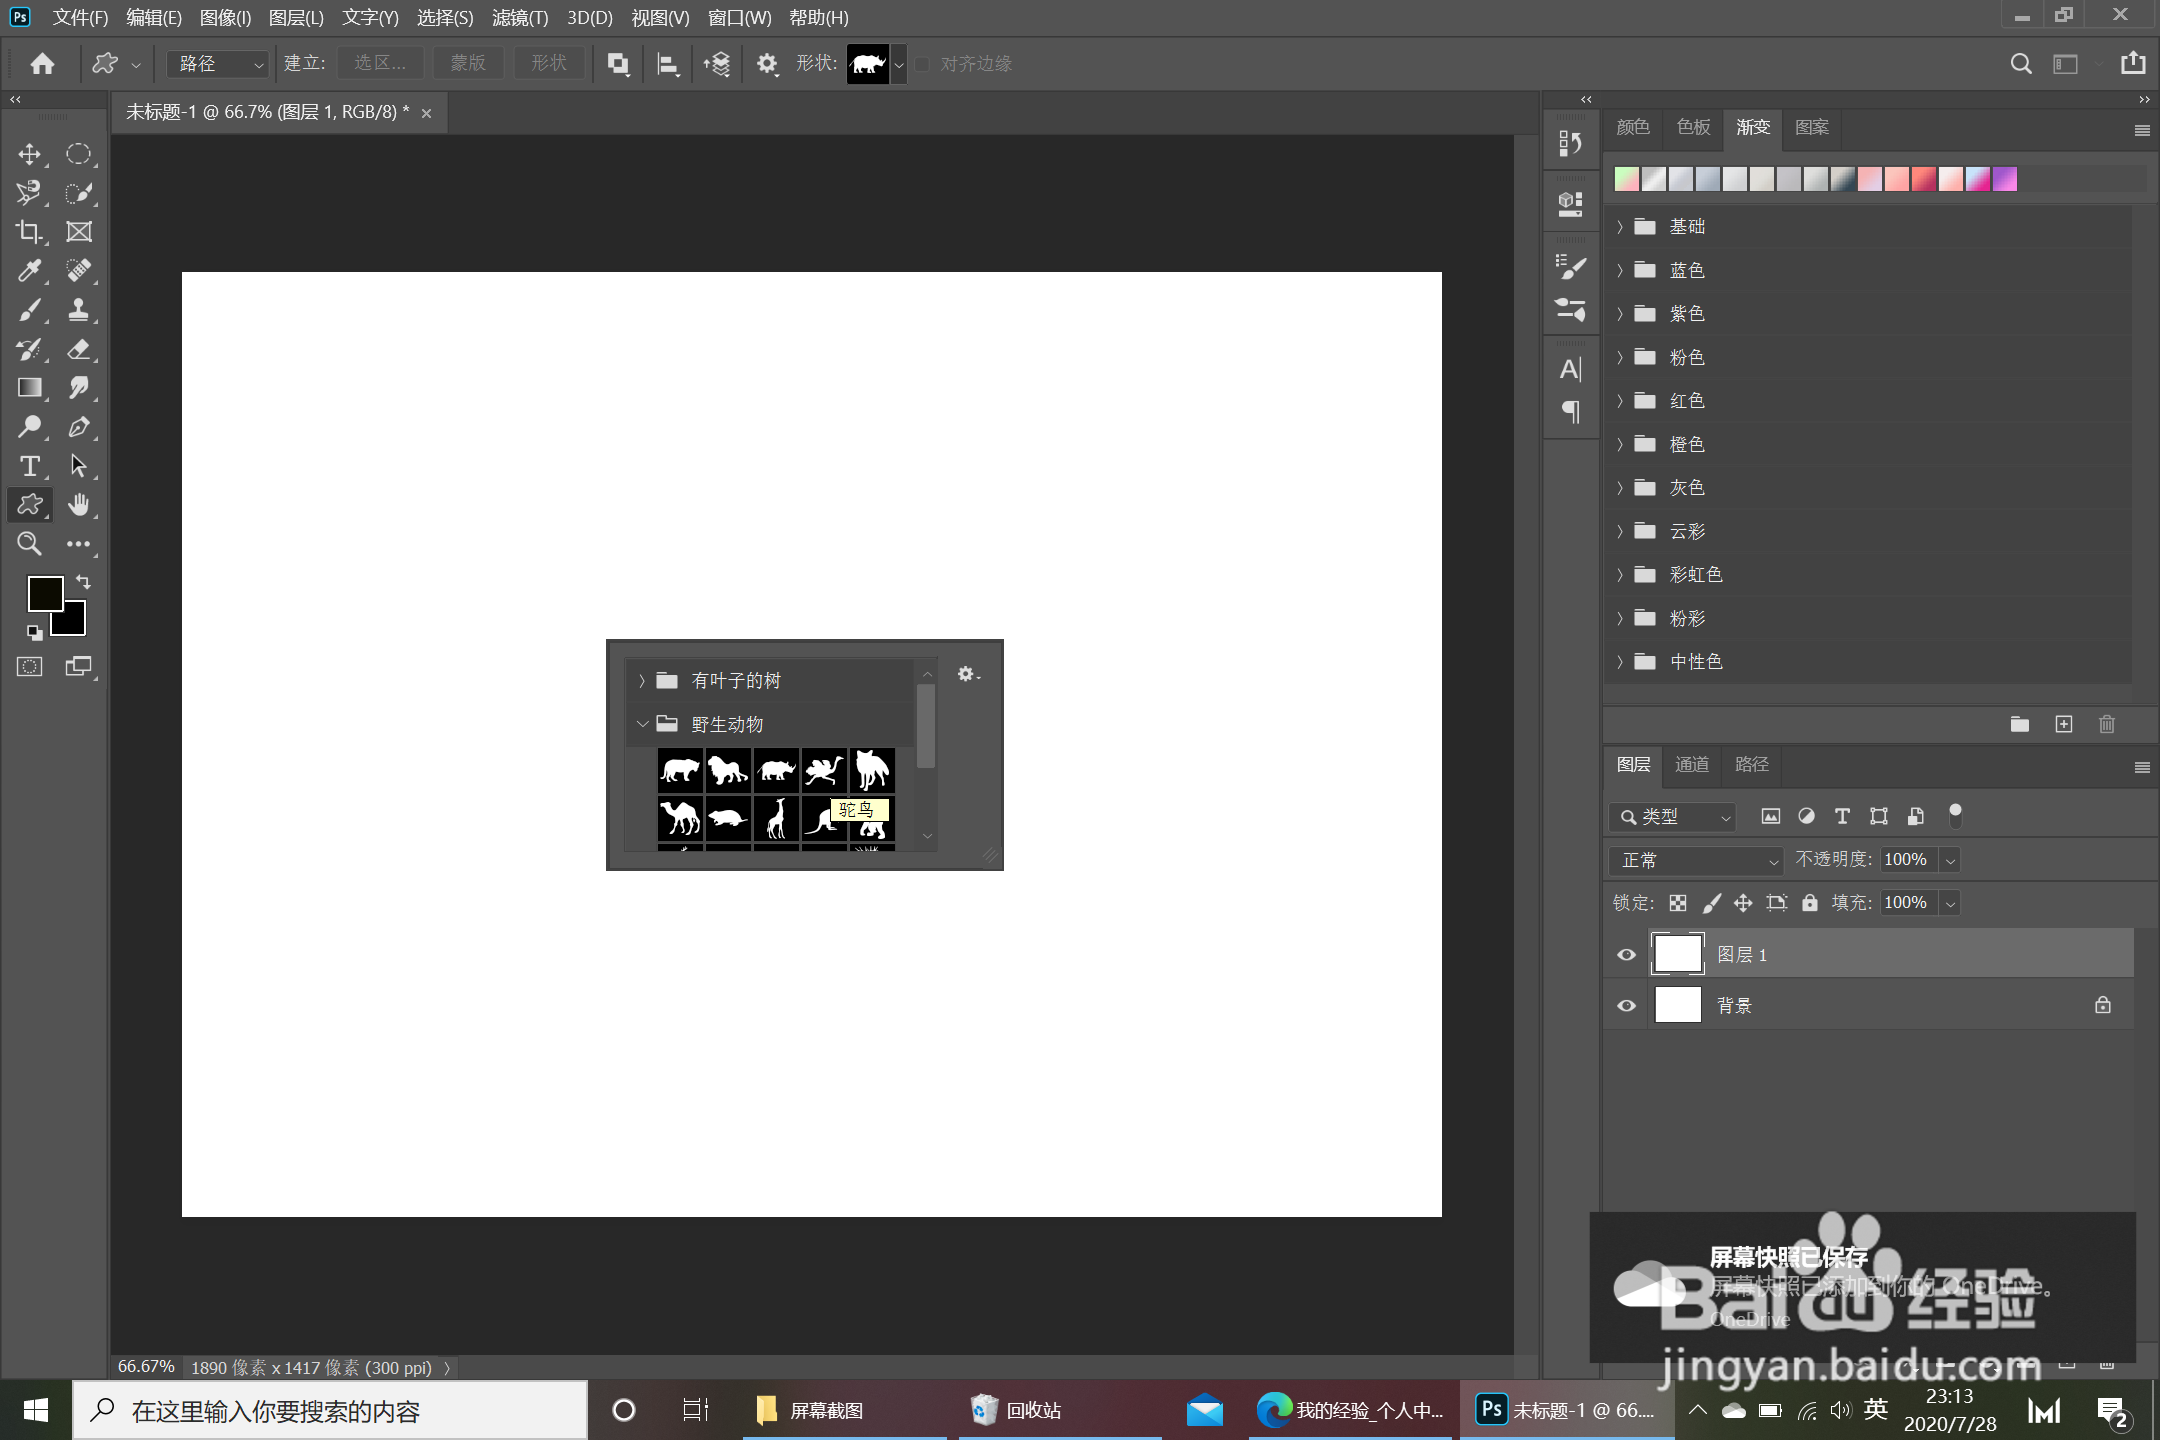This screenshot has width=2160, height=1440.
Task: Select the Crop tool
Action: 29,232
